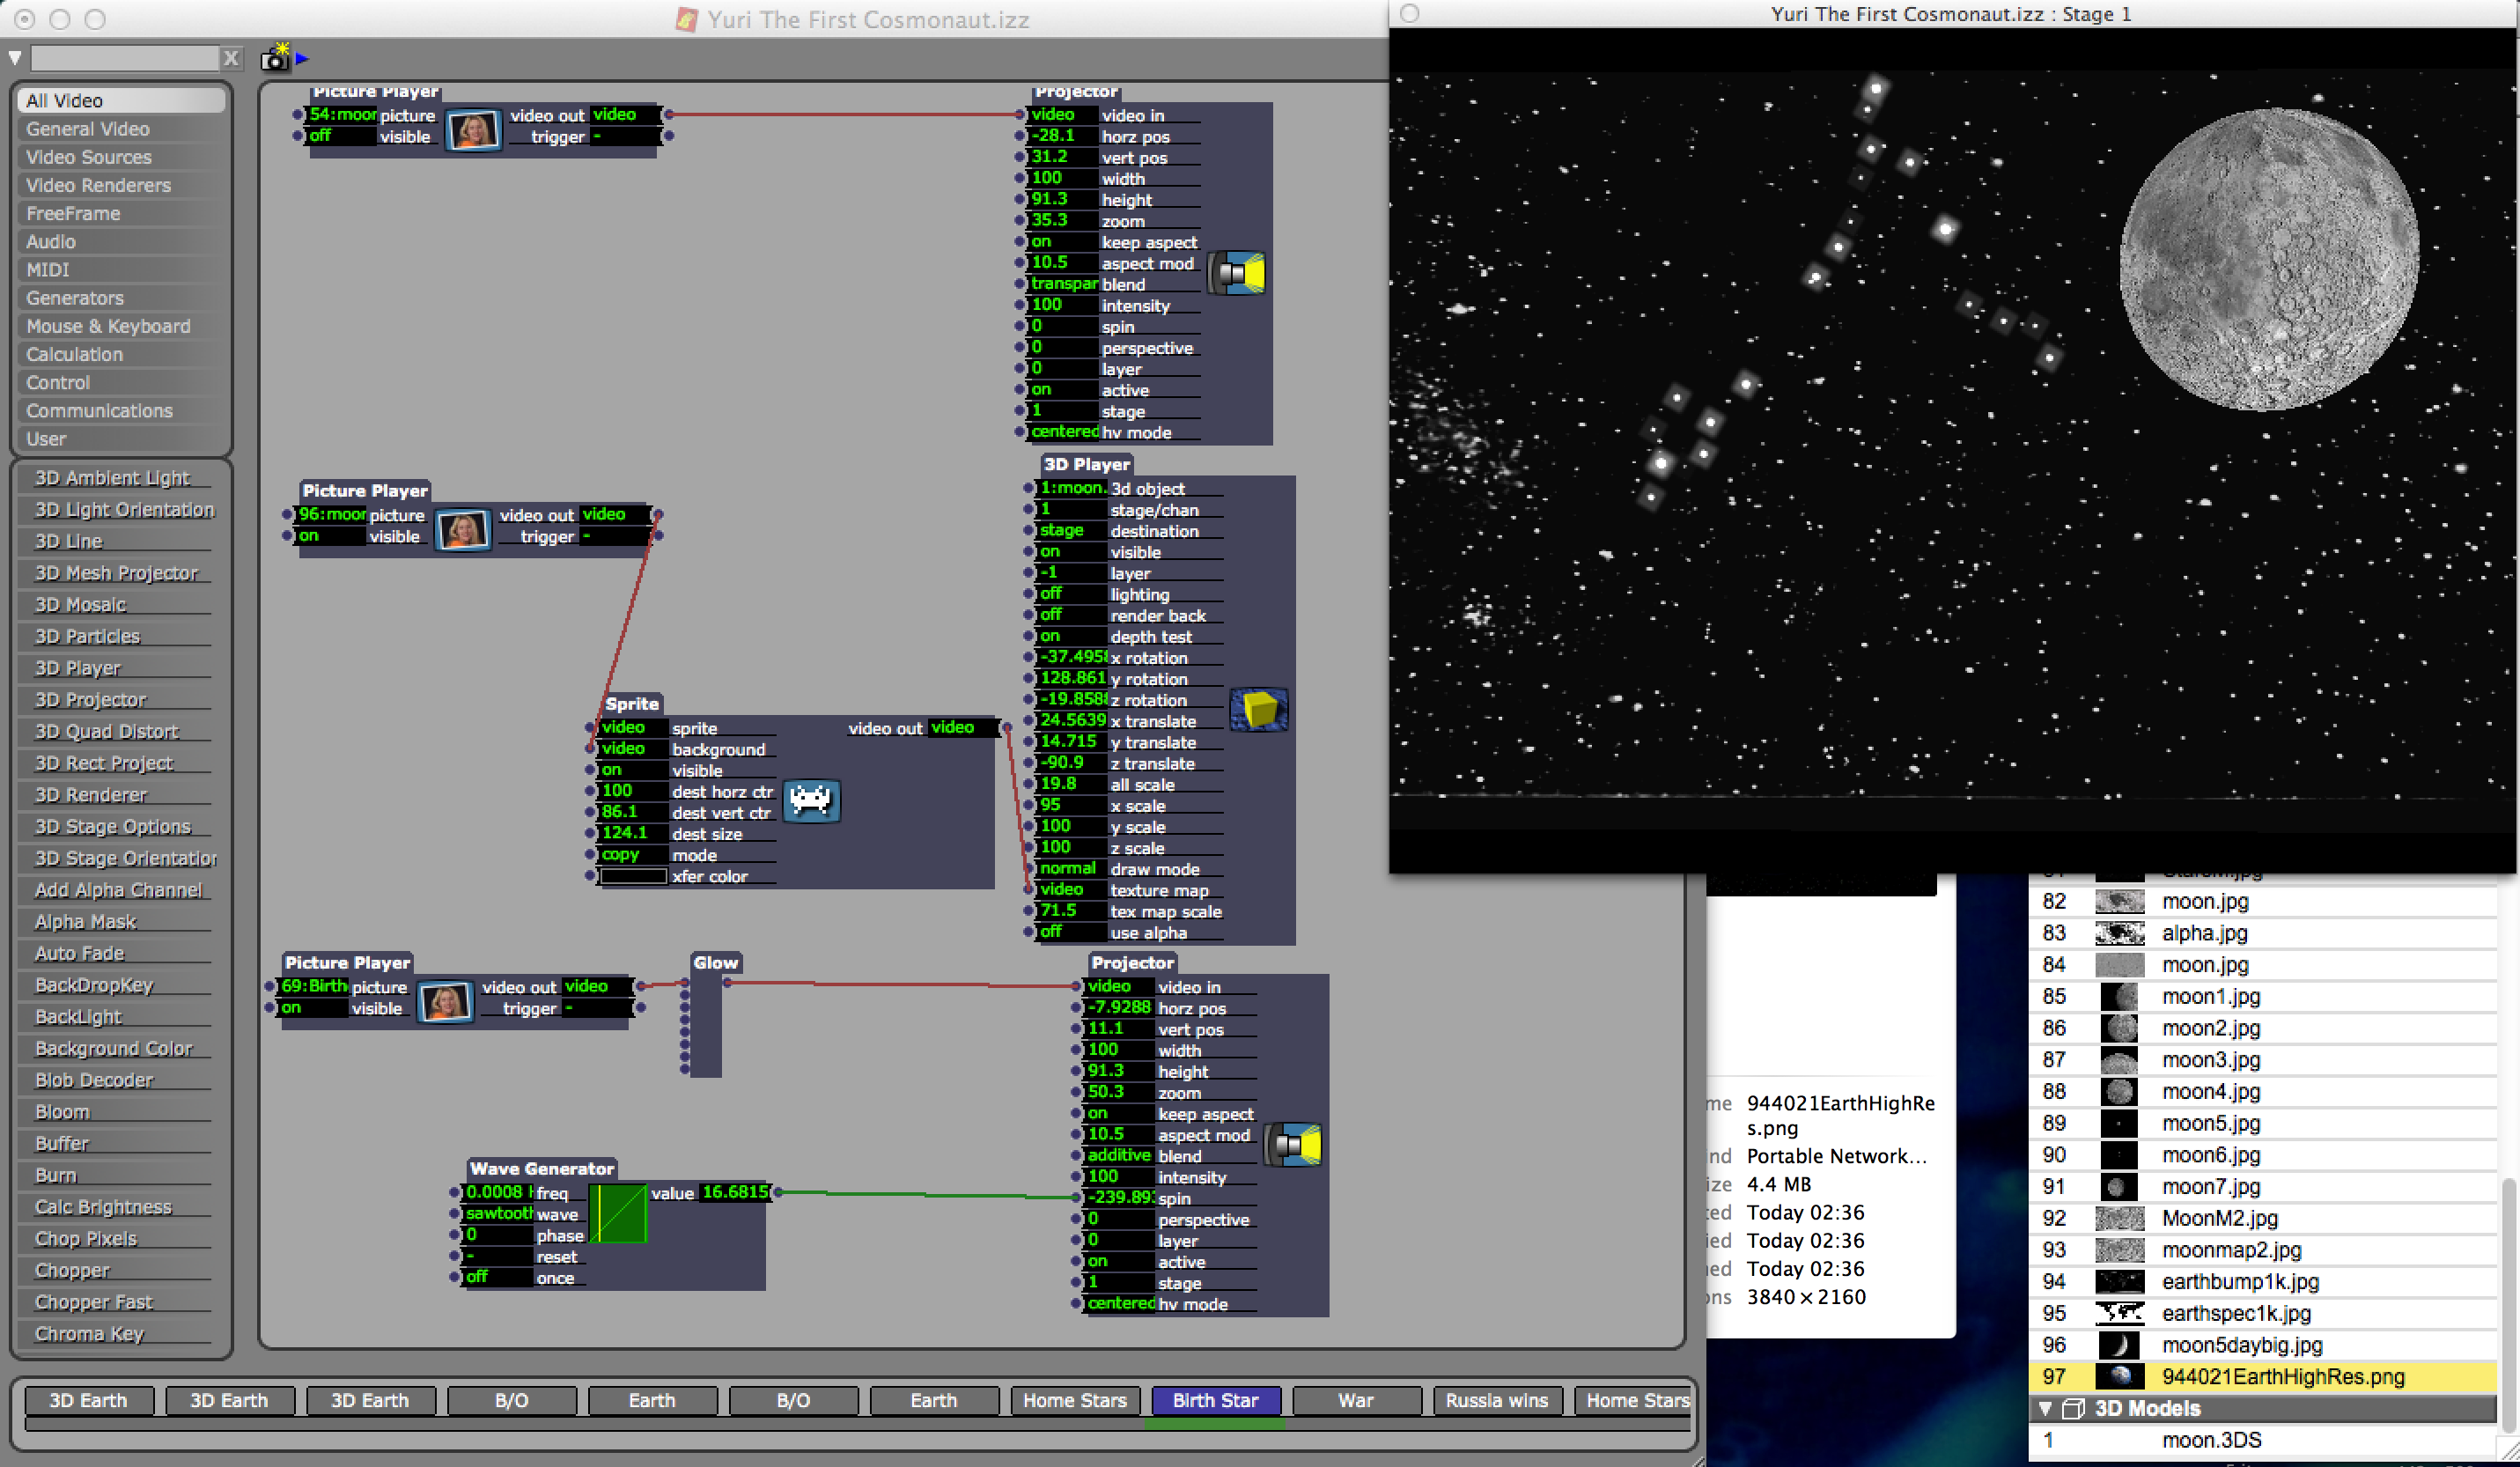
Task: Click the 3D Models folder icon
Action: 2073,1408
